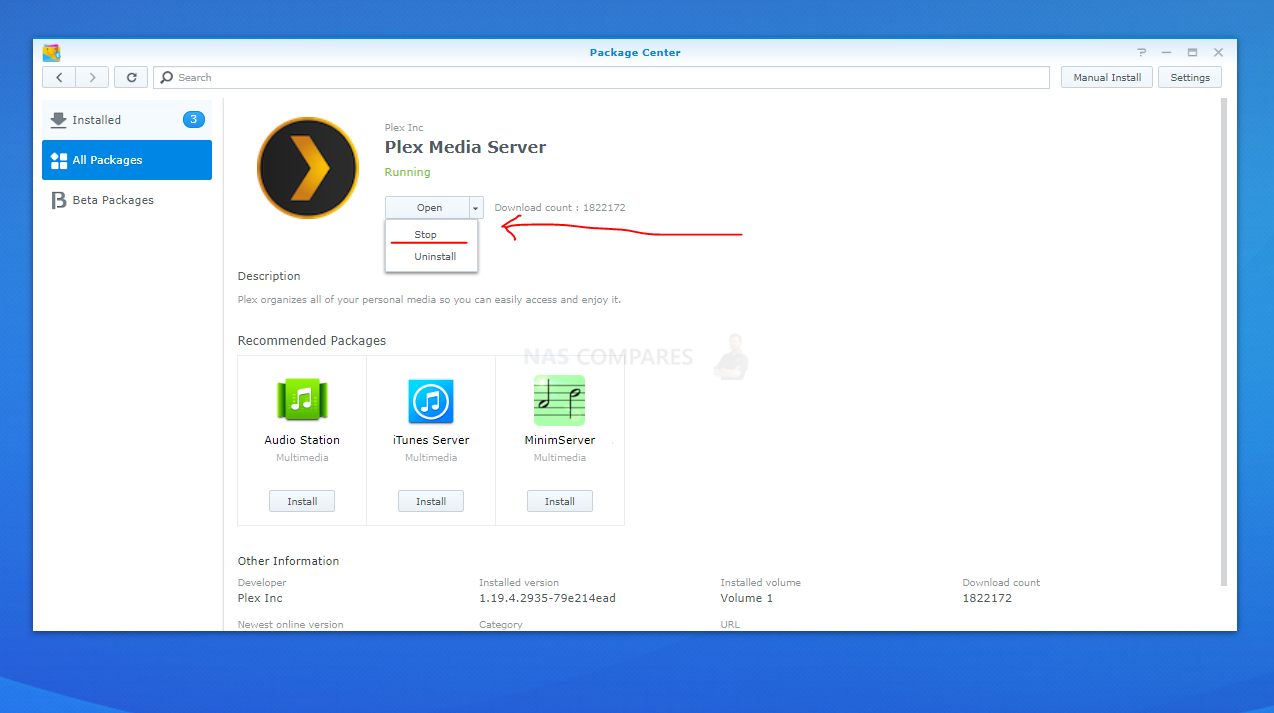1274x713 pixels.
Task: Click the All Packages grid icon
Action: [x=59, y=160]
